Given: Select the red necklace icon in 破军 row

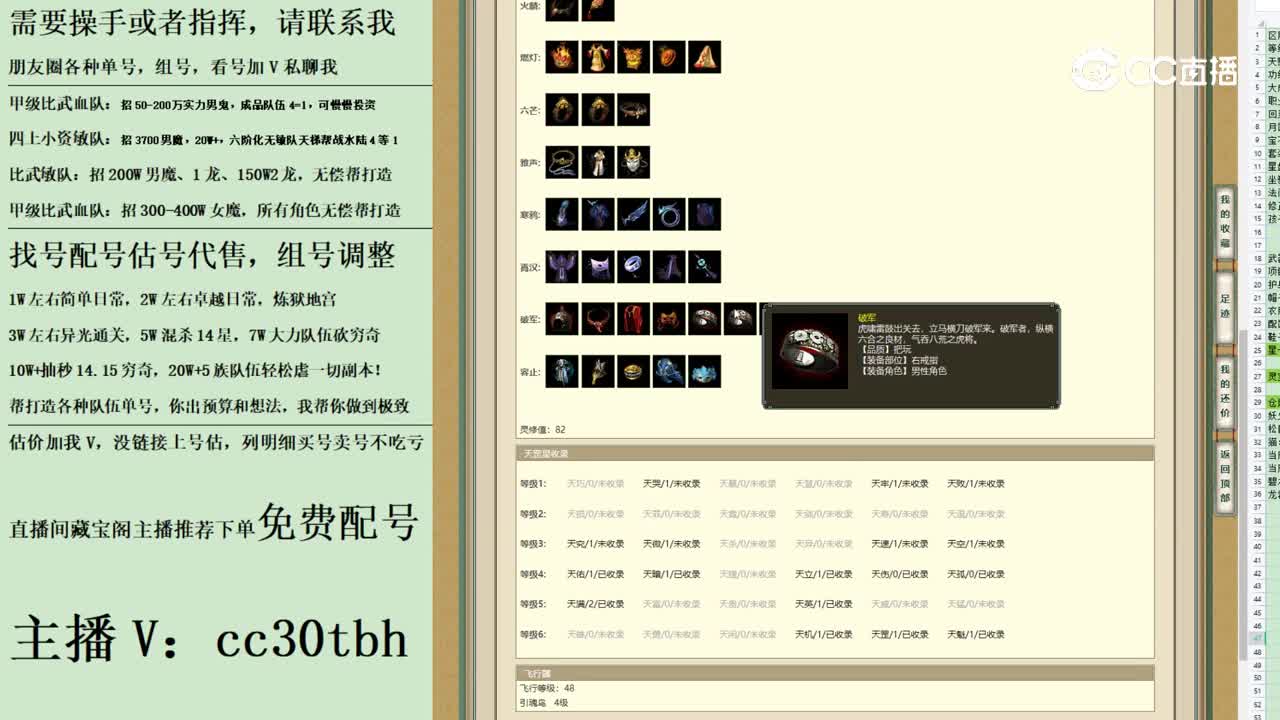Looking at the screenshot, I should pyautogui.click(x=598, y=319).
